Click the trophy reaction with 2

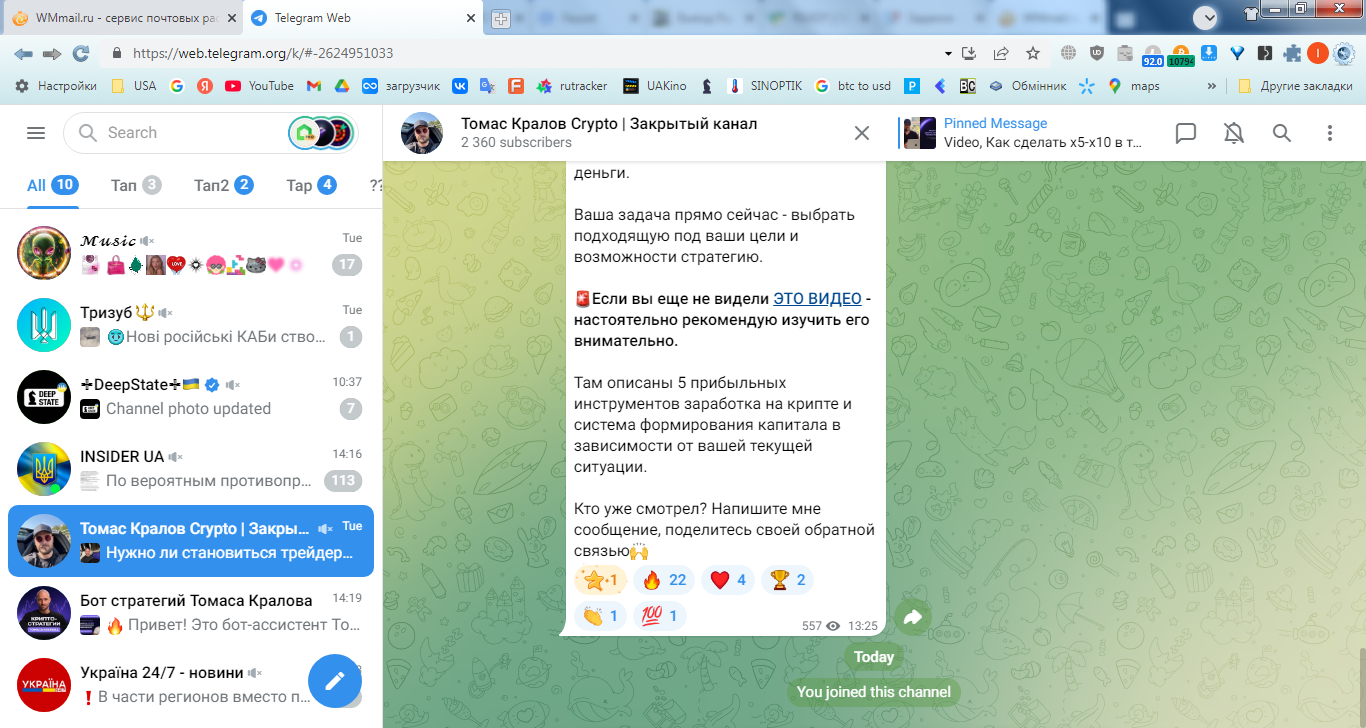click(787, 580)
